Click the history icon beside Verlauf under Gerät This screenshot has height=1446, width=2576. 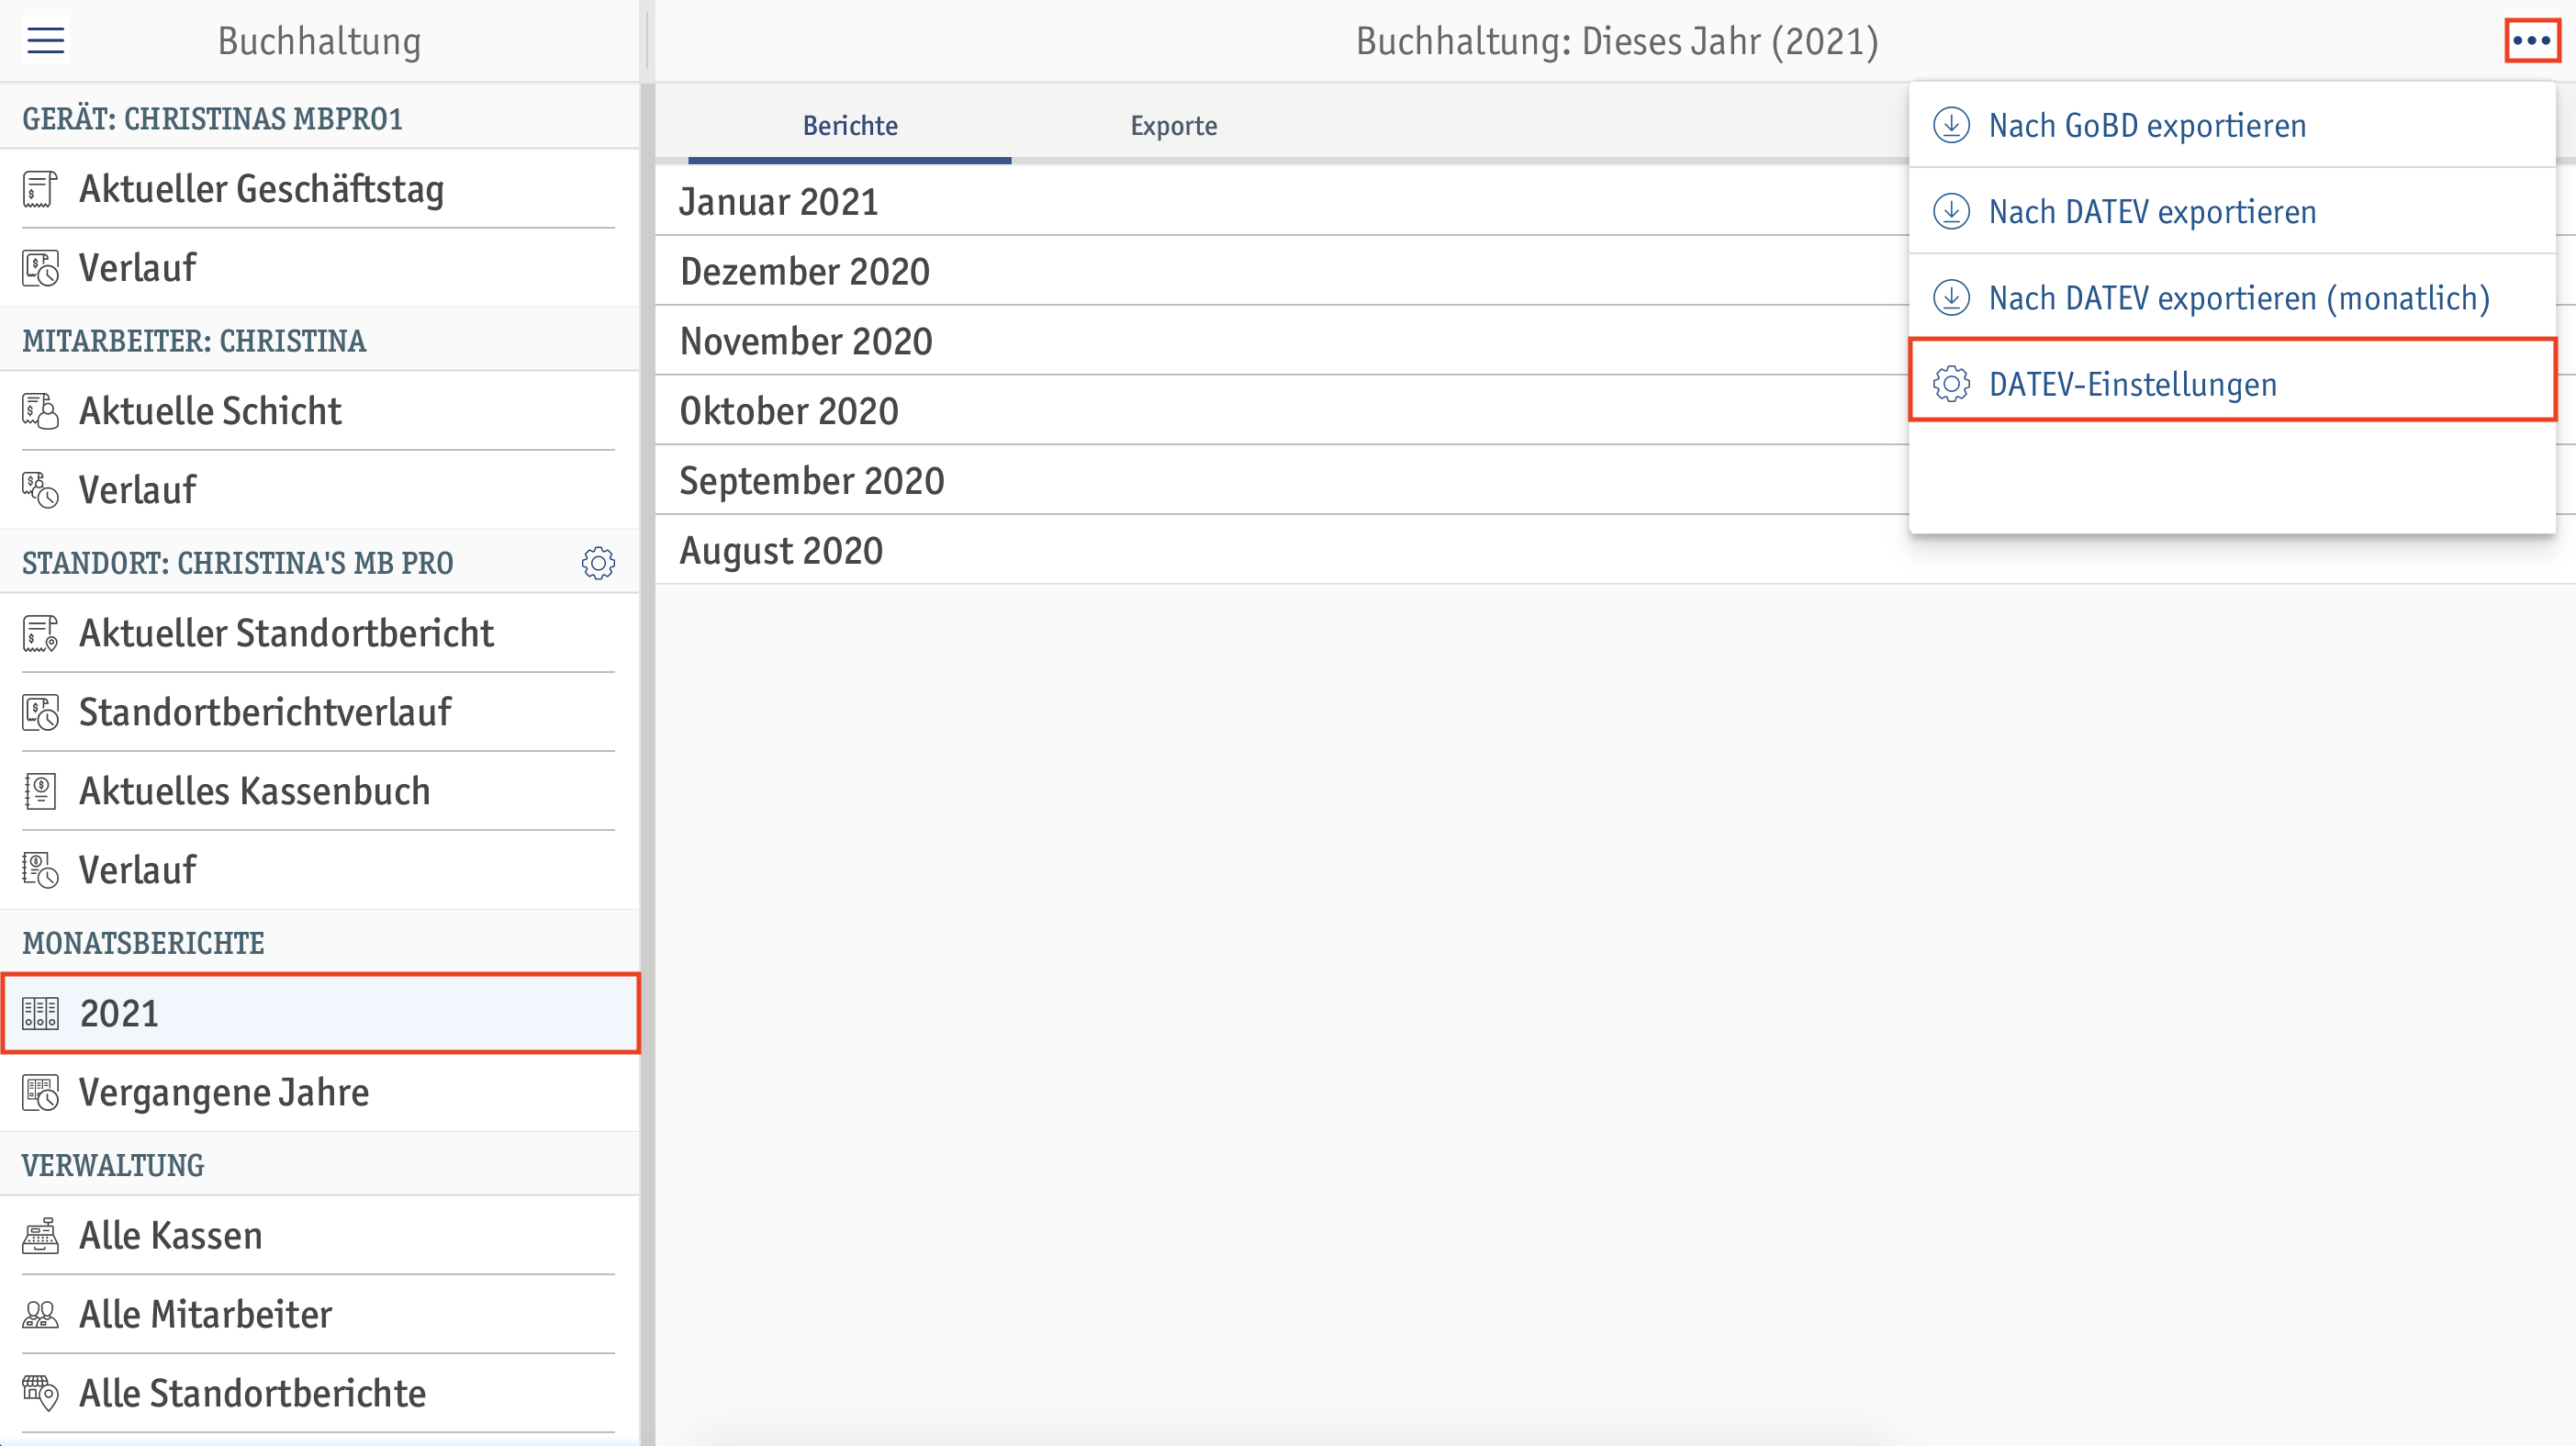click(40, 268)
